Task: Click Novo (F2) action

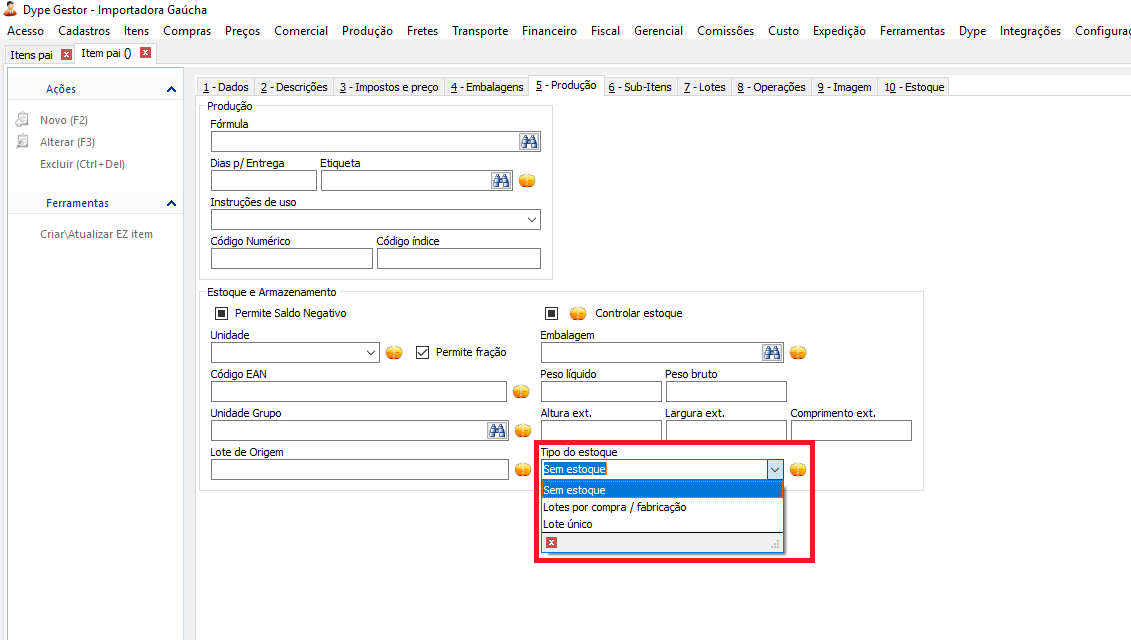Action: (63, 120)
